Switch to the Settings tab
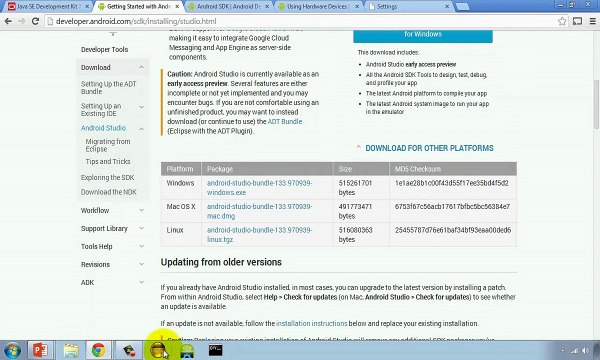 click(x=409, y=7)
